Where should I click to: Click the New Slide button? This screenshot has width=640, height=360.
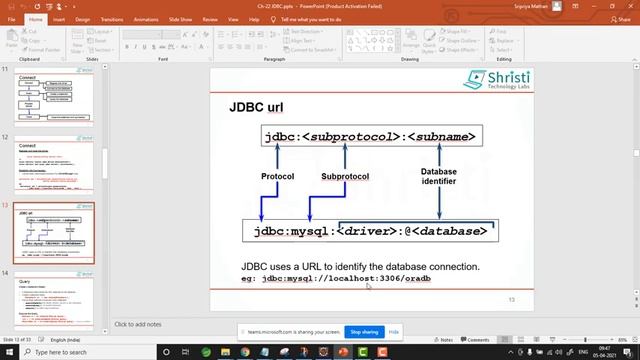(x=77, y=41)
